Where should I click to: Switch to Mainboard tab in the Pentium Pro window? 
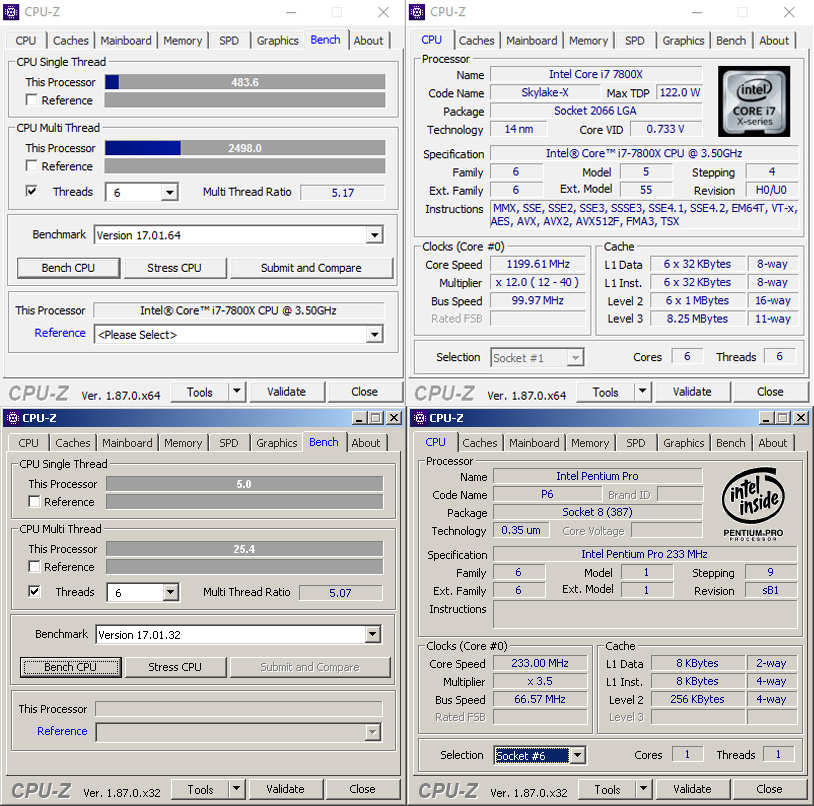[x=533, y=443]
